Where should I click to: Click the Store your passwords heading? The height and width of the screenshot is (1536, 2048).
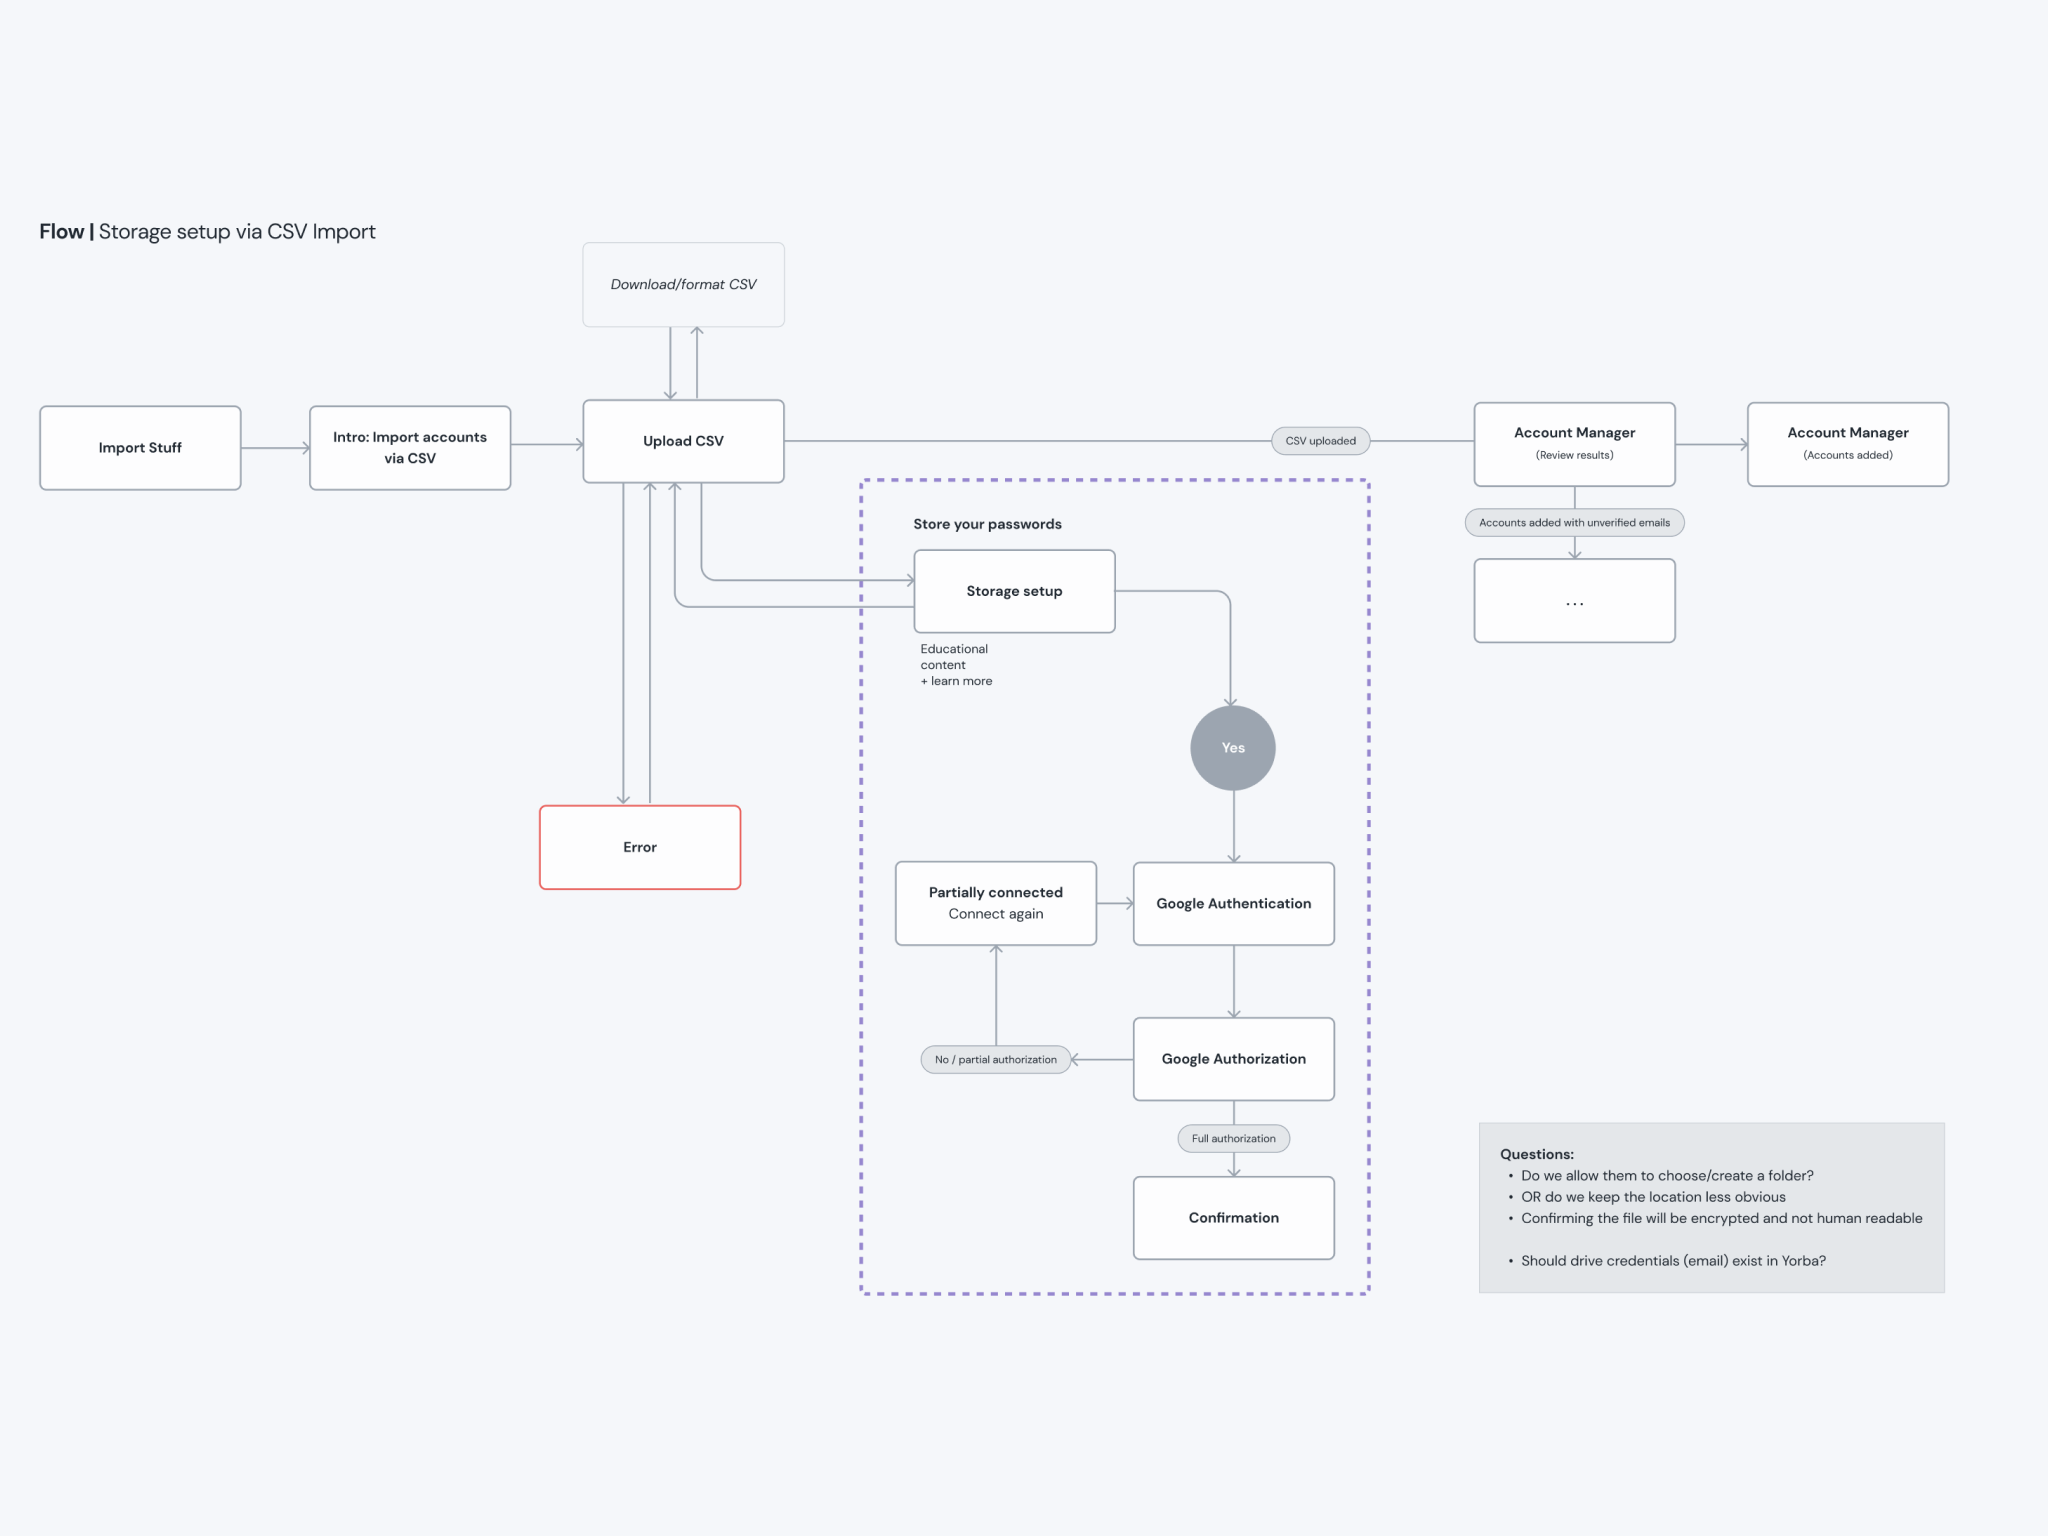click(x=987, y=524)
